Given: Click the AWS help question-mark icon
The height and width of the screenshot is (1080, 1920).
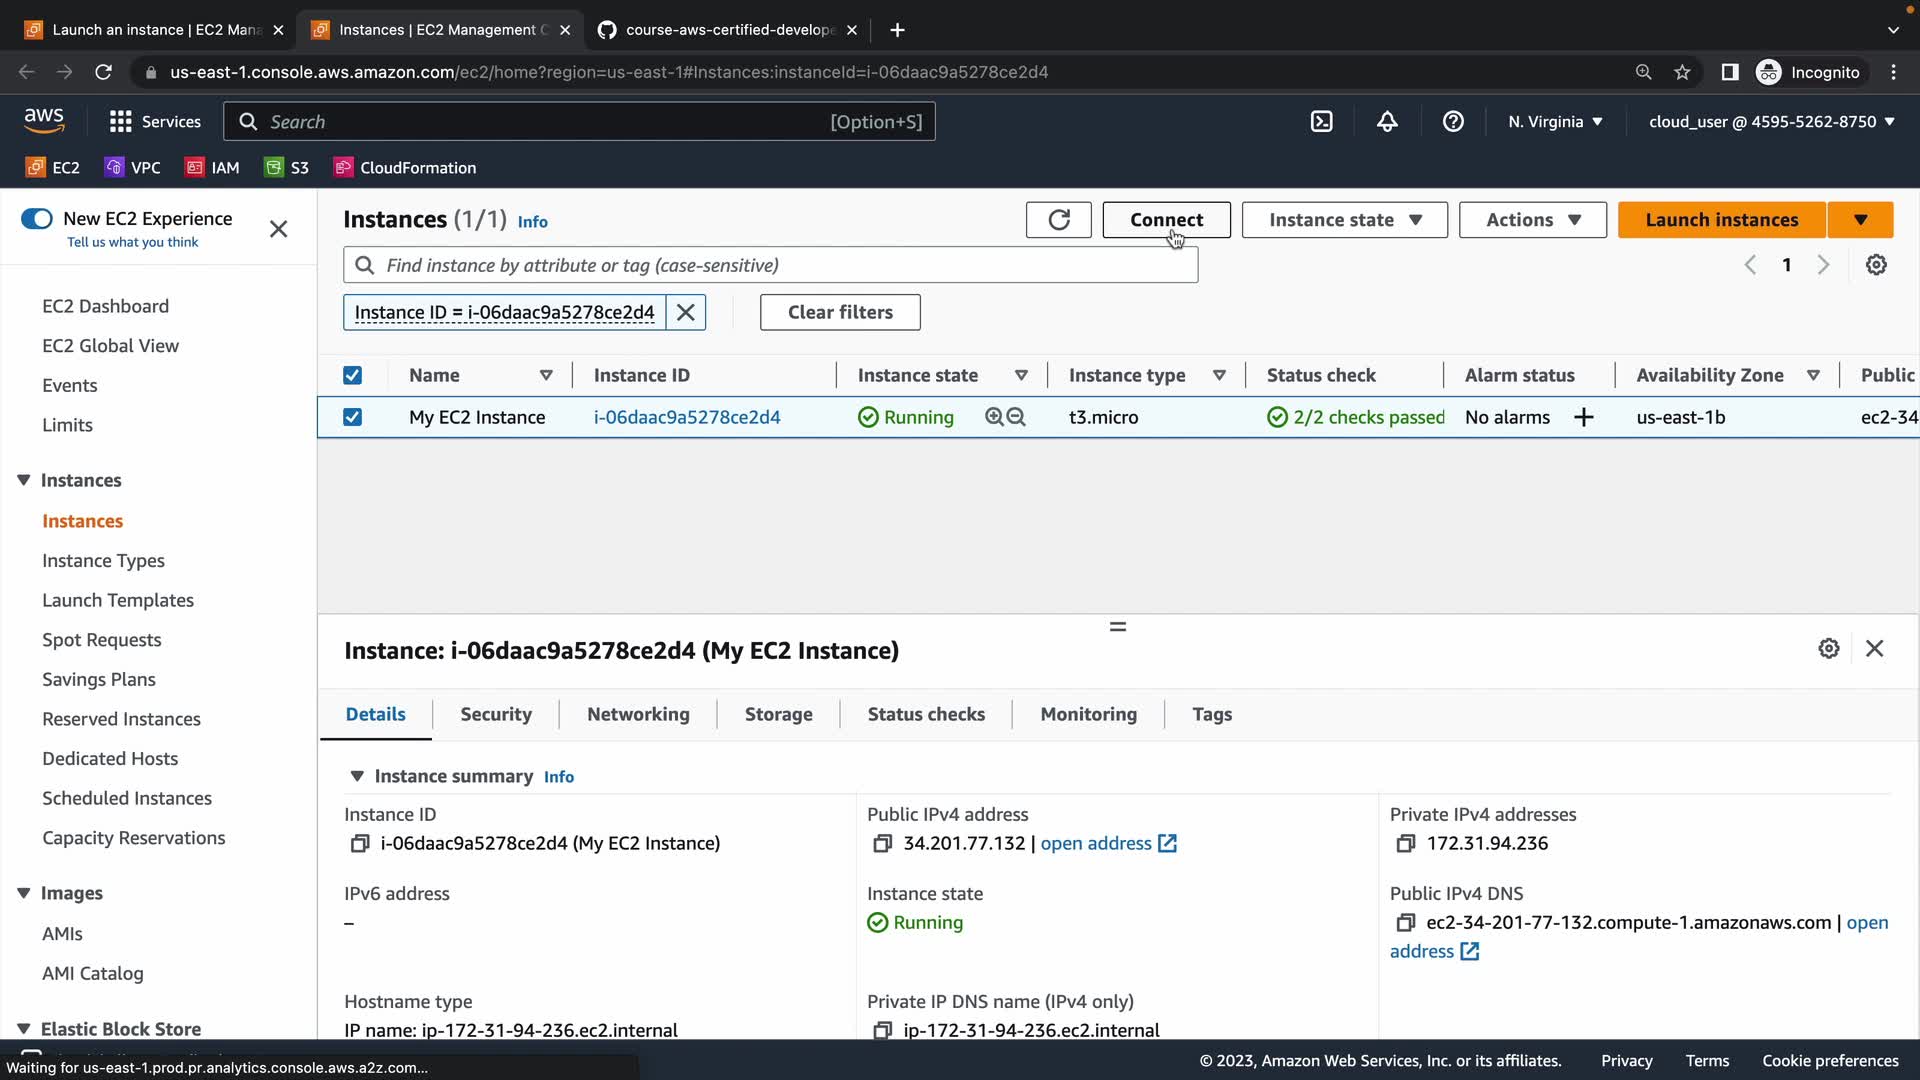Looking at the screenshot, I should tap(1453, 122).
